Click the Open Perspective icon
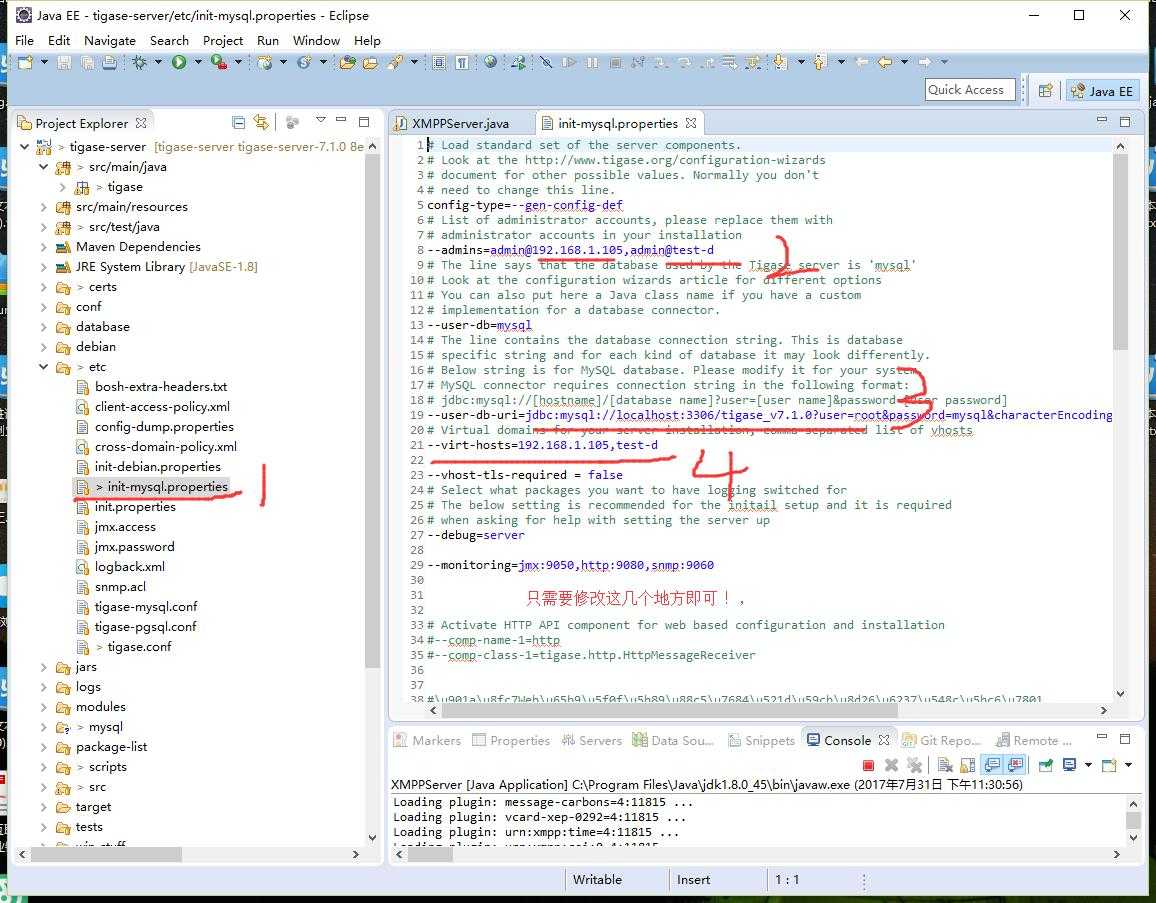Viewport: 1156px width, 903px height. pyautogui.click(x=1045, y=91)
